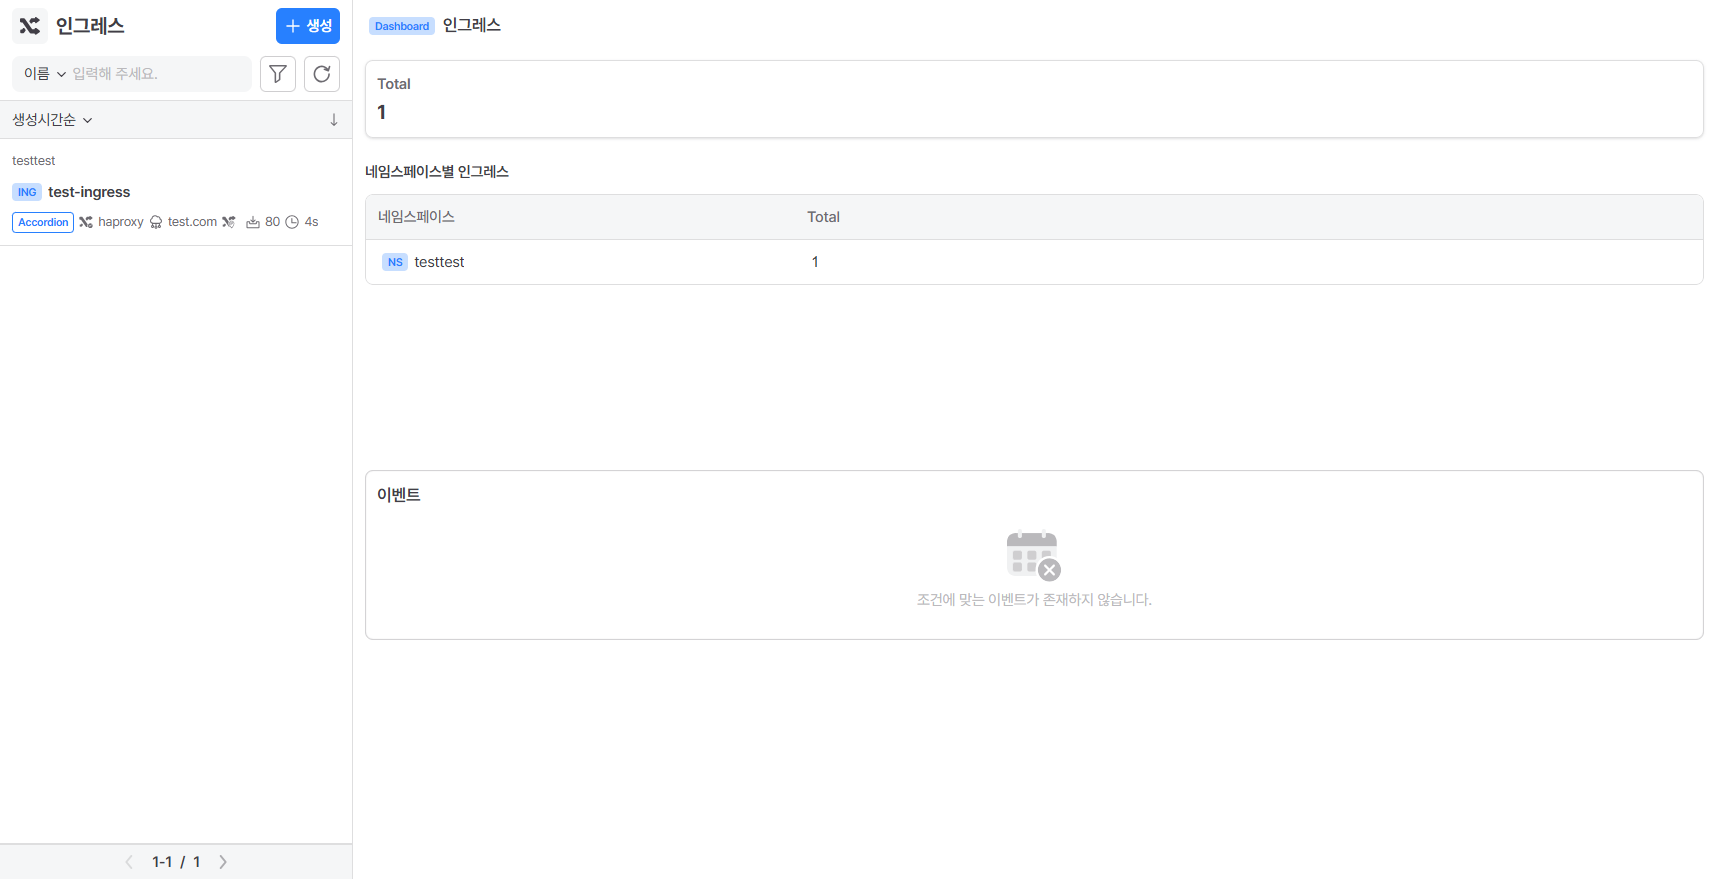The height and width of the screenshot is (879, 1716).
Task: Click the 네임스페이스 column header
Action: (x=416, y=217)
